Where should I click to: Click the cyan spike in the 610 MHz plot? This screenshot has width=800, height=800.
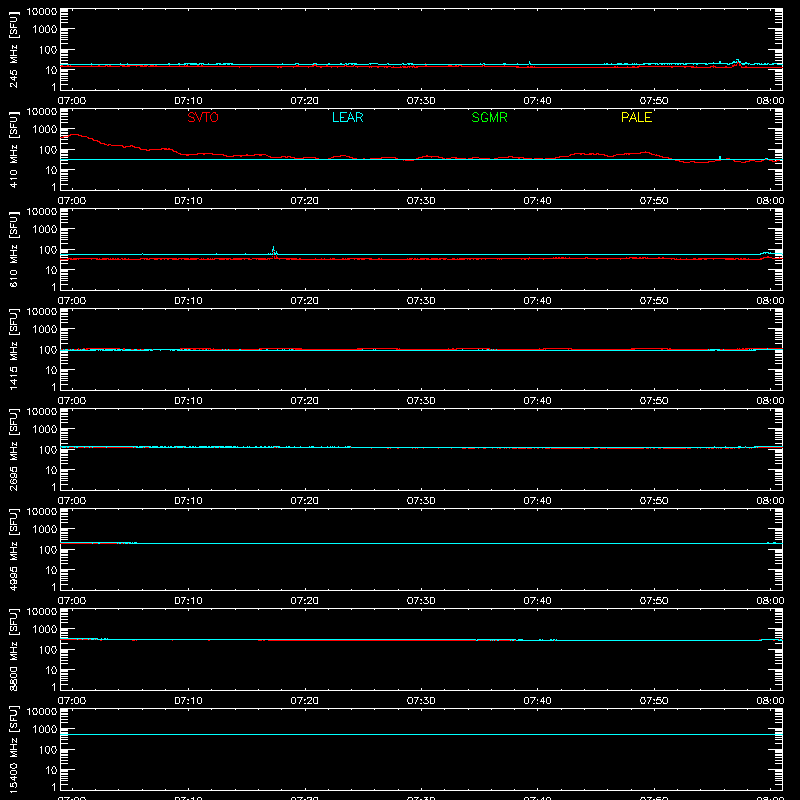[x=273, y=250]
